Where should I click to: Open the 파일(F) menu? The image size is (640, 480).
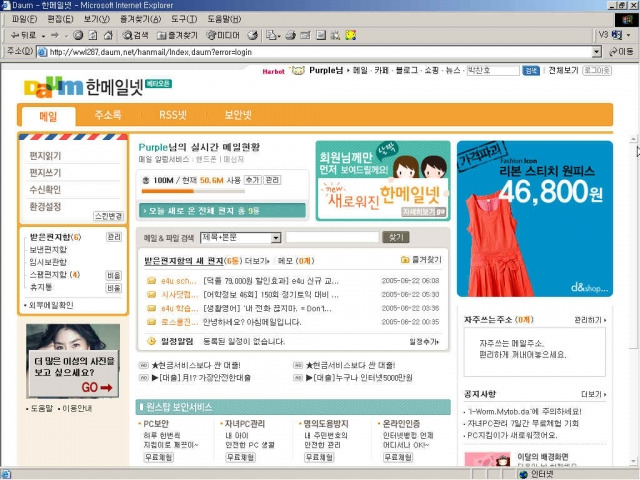[24, 19]
